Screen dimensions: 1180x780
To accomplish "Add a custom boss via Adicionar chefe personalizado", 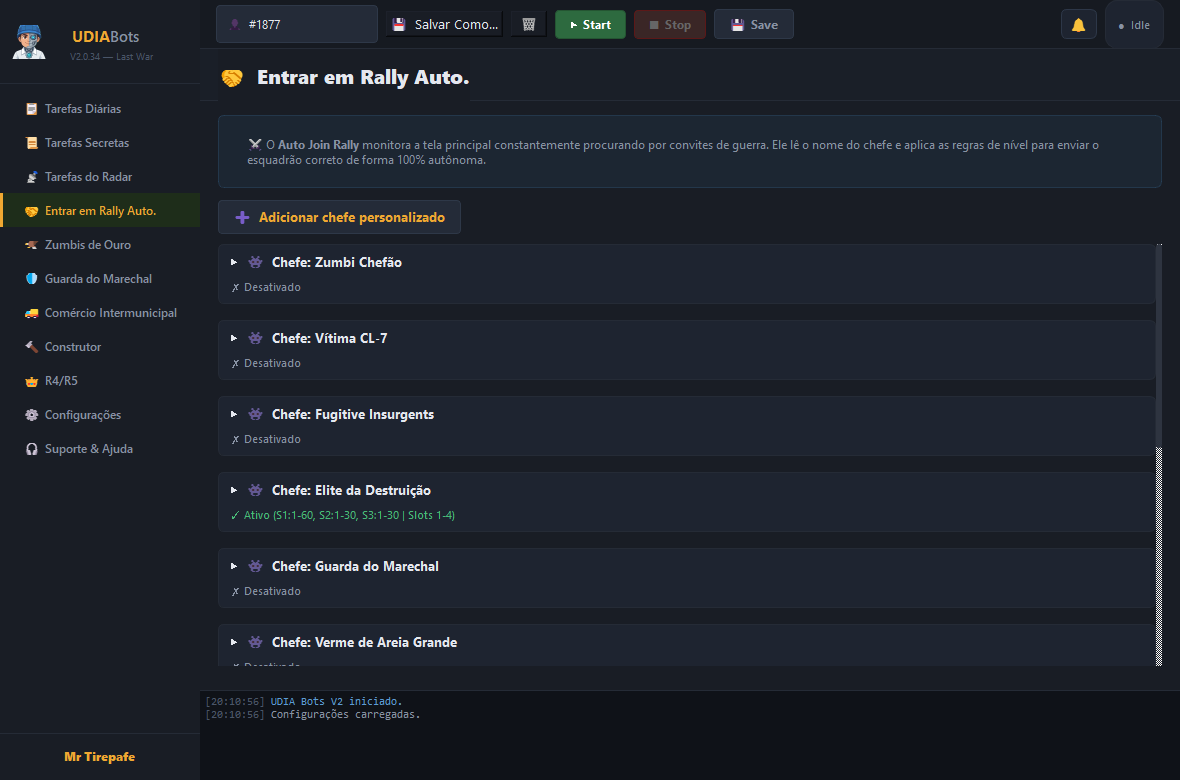I will [339, 217].
